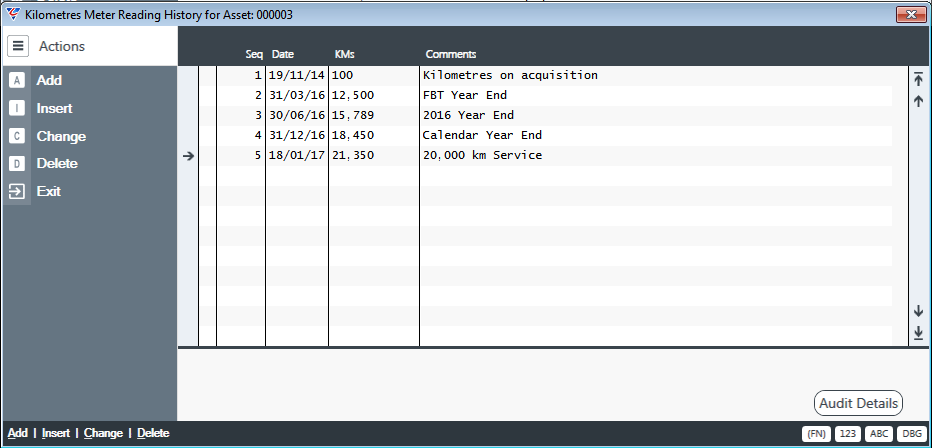The width and height of the screenshot is (932, 448).
Task: Select row 'Calendar Year End'
Action: (545, 135)
